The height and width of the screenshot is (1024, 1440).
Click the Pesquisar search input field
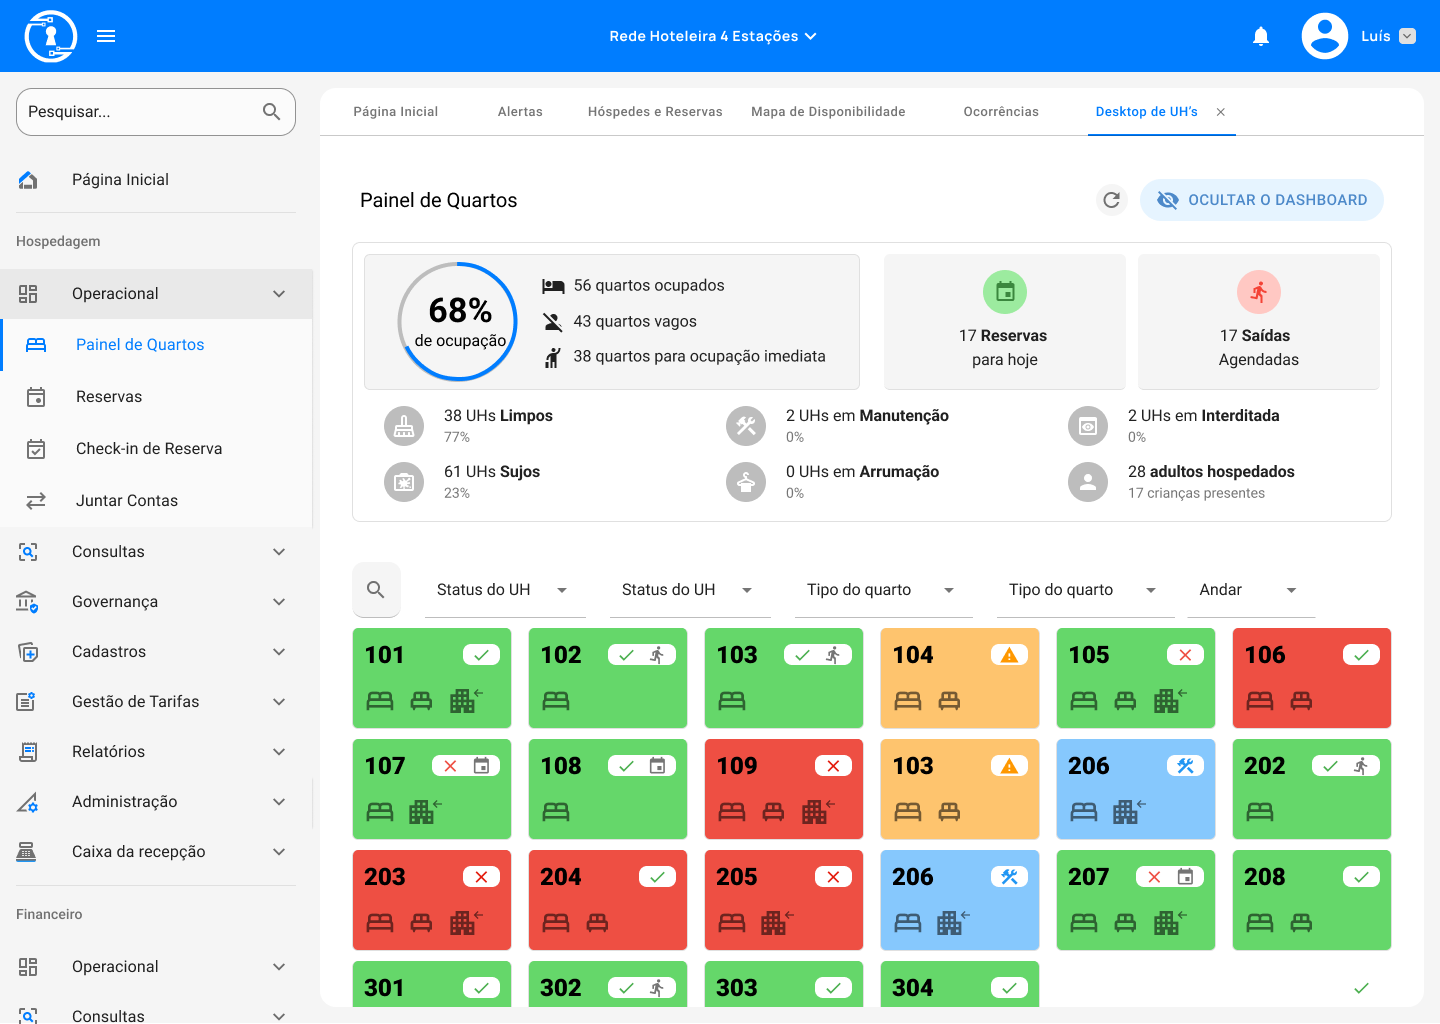(138, 112)
